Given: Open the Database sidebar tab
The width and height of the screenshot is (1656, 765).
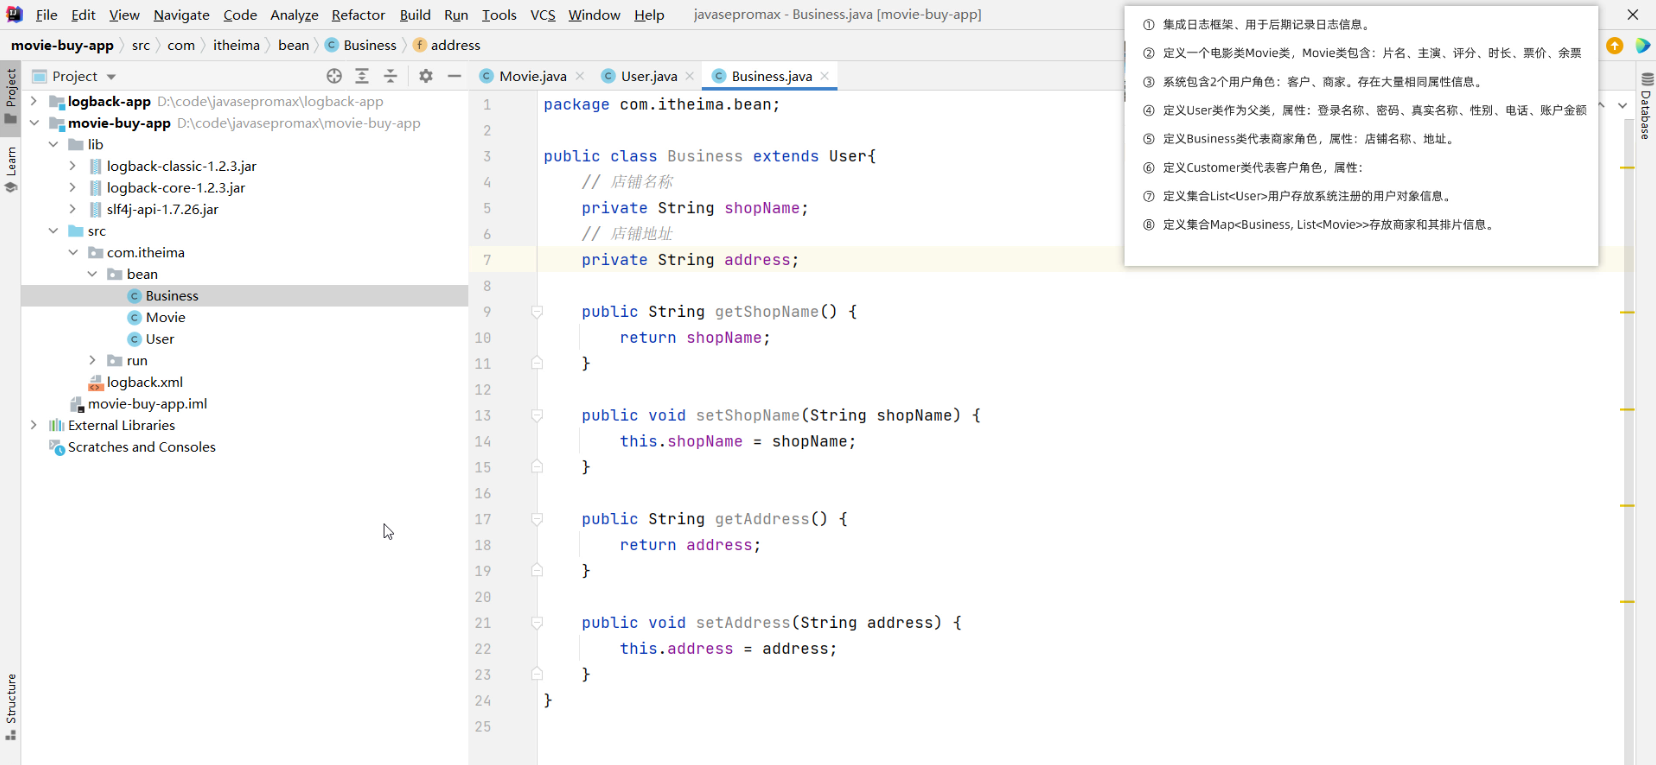Looking at the screenshot, I should [x=1646, y=106].
